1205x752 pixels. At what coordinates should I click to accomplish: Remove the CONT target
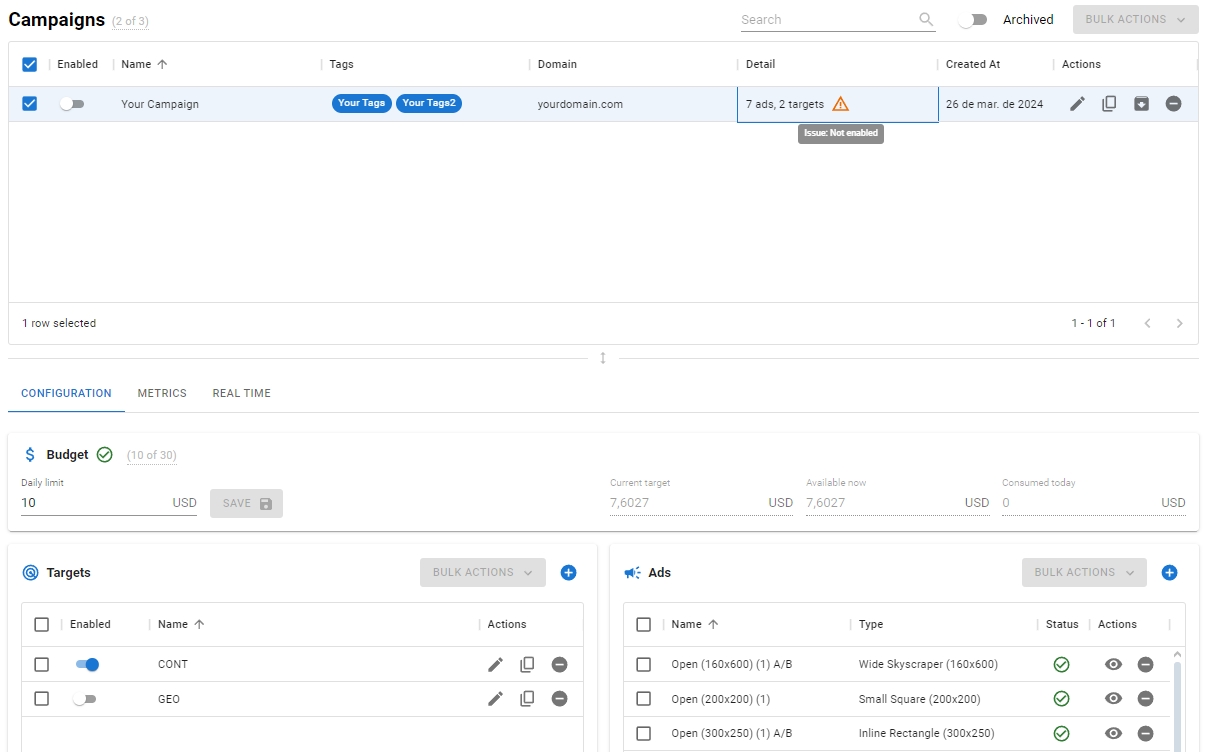[559, 665]
